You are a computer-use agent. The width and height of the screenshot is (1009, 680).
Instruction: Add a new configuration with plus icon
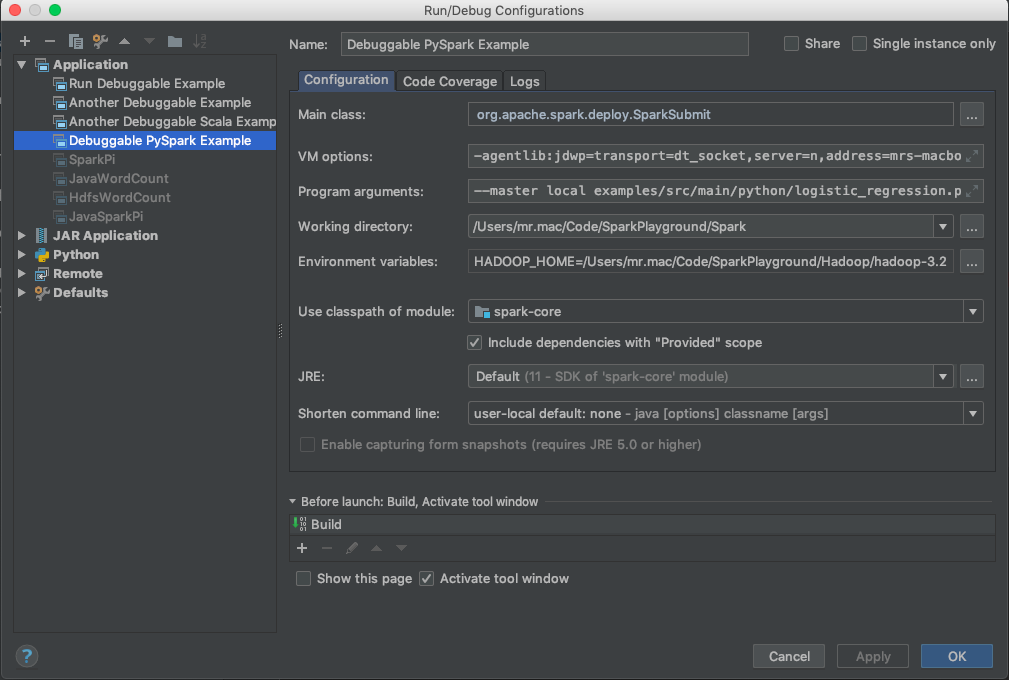pyautogui.click(x=24, y=42)
